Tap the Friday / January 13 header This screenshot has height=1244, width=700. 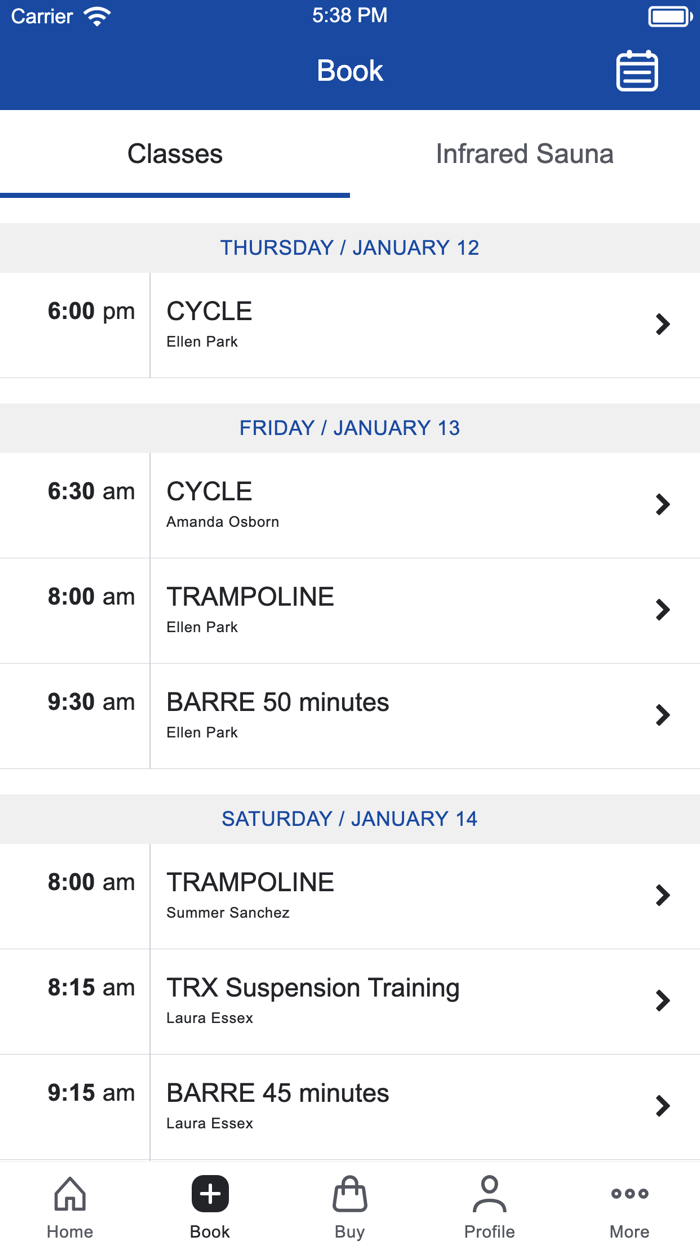pyautogui.click(x=350, y=428)
